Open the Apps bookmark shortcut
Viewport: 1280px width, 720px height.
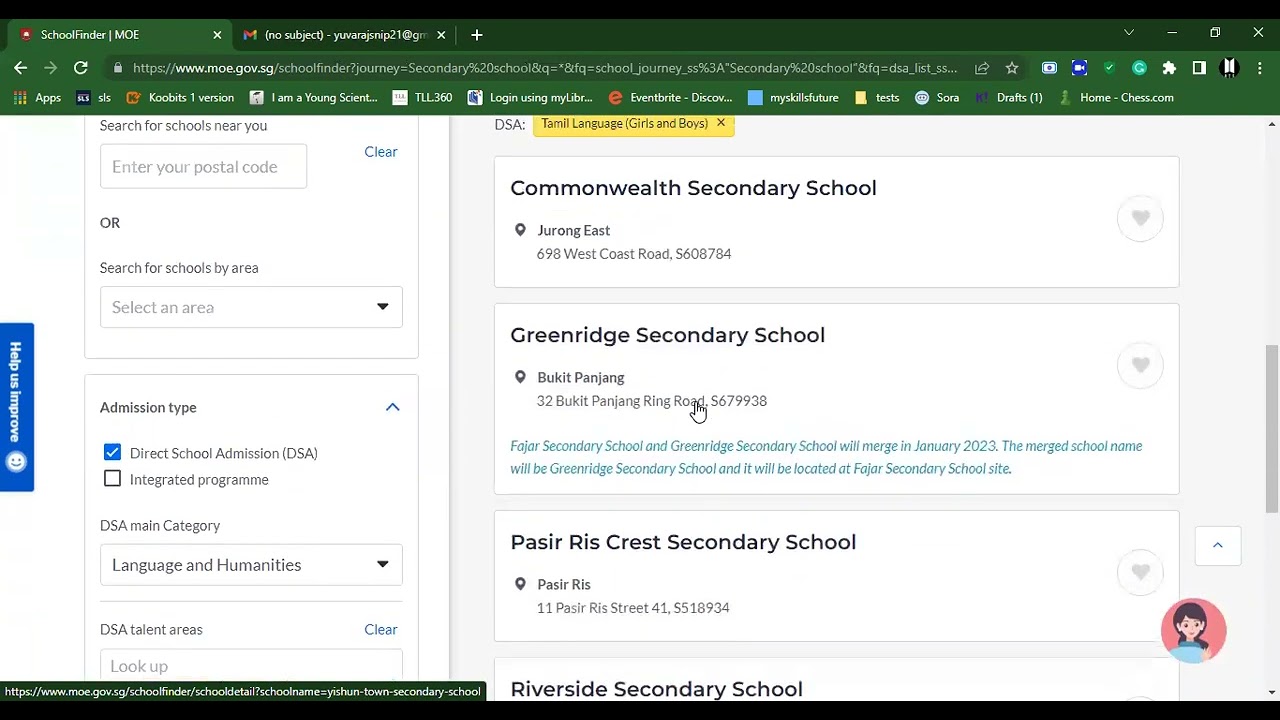coord(37,98)
